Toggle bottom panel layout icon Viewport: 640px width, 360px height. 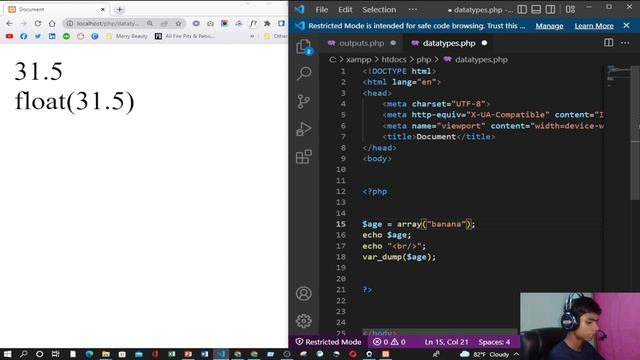(x=536, y=9)
